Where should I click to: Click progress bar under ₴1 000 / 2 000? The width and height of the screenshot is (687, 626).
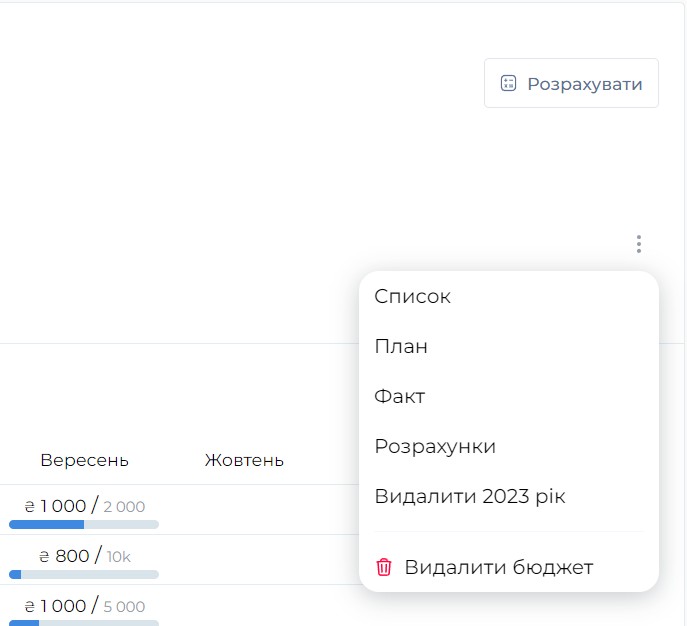coord(84,524)
